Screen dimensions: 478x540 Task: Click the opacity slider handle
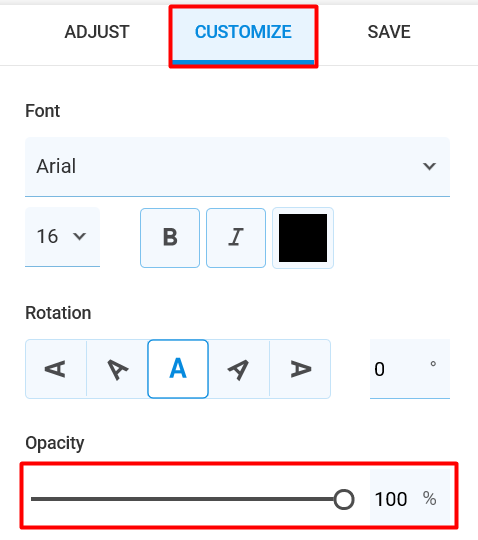coord(344,499)
